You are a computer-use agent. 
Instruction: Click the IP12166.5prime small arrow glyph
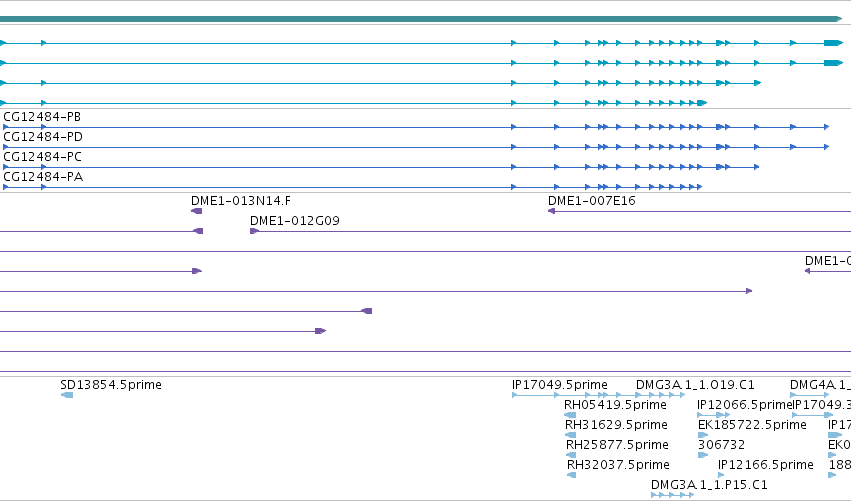(721, 475)
